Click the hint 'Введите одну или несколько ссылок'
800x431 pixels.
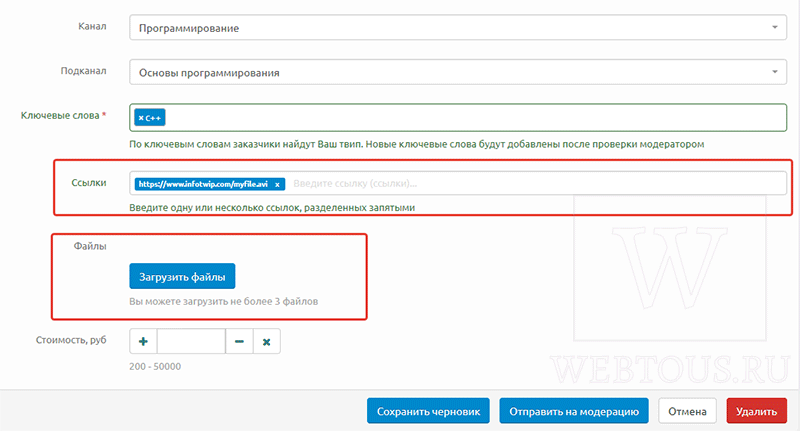pyautogui.click(x=272, y=208)
